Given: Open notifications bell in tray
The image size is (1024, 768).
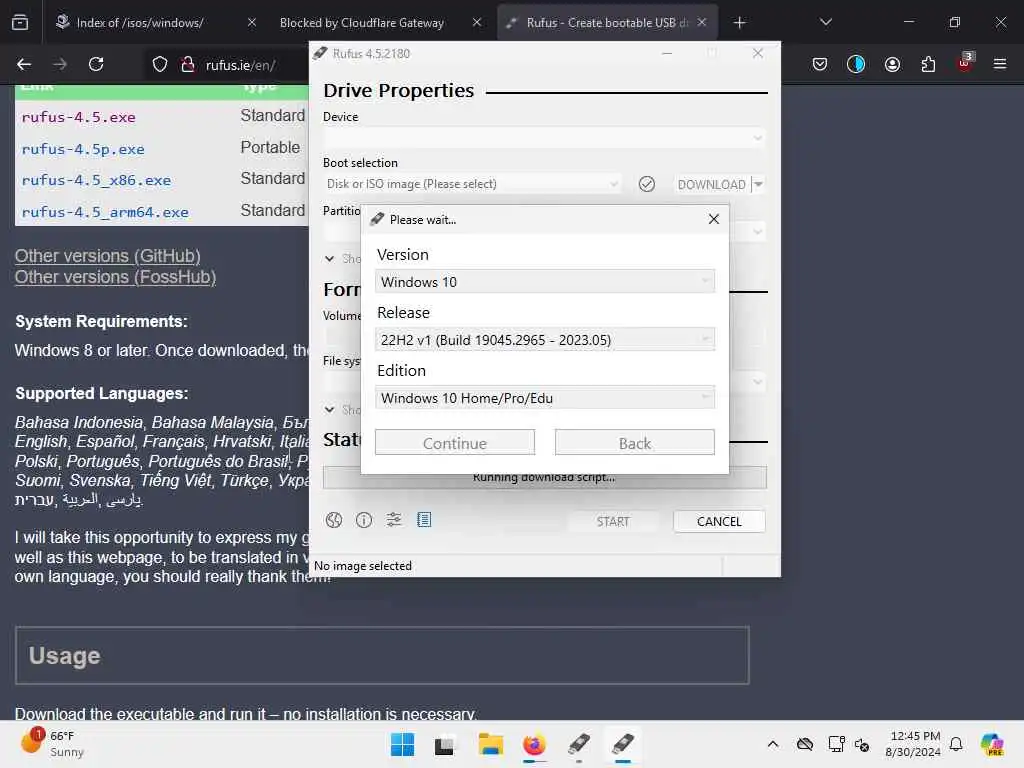Looking at the screenshot, I should coord(956,744).
